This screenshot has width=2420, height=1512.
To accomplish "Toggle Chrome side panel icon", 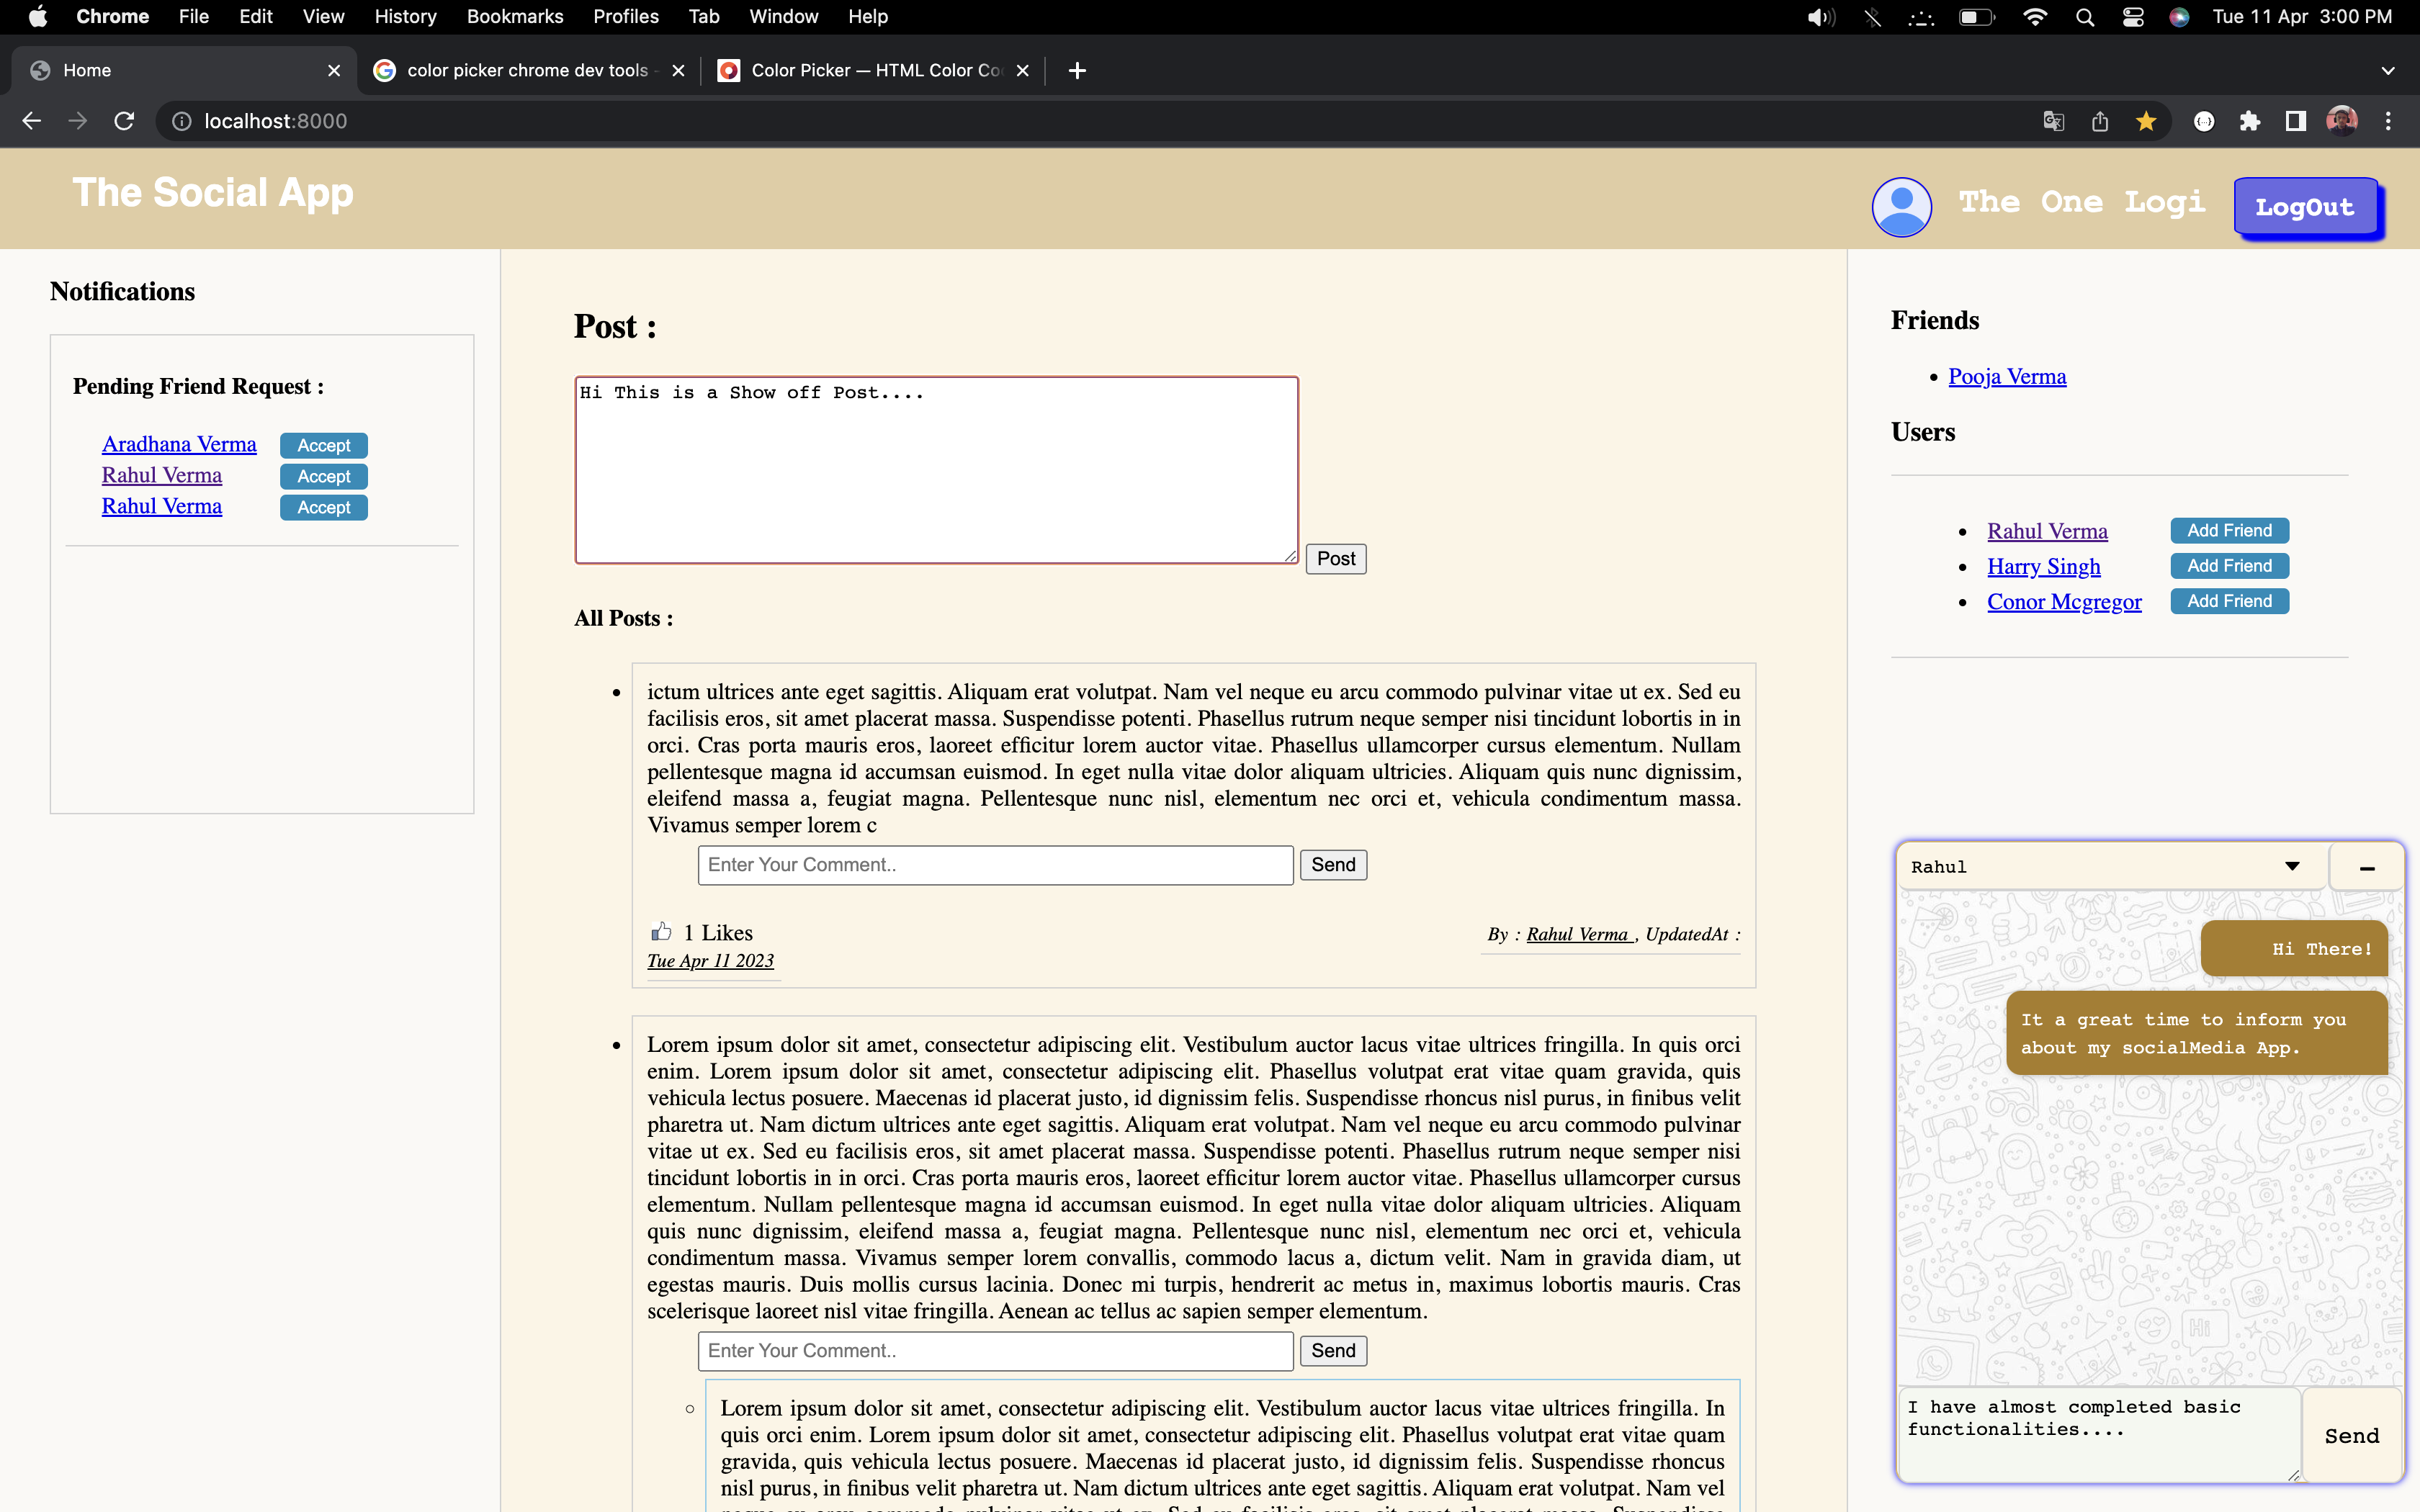I will click(x=2296, y=121).
